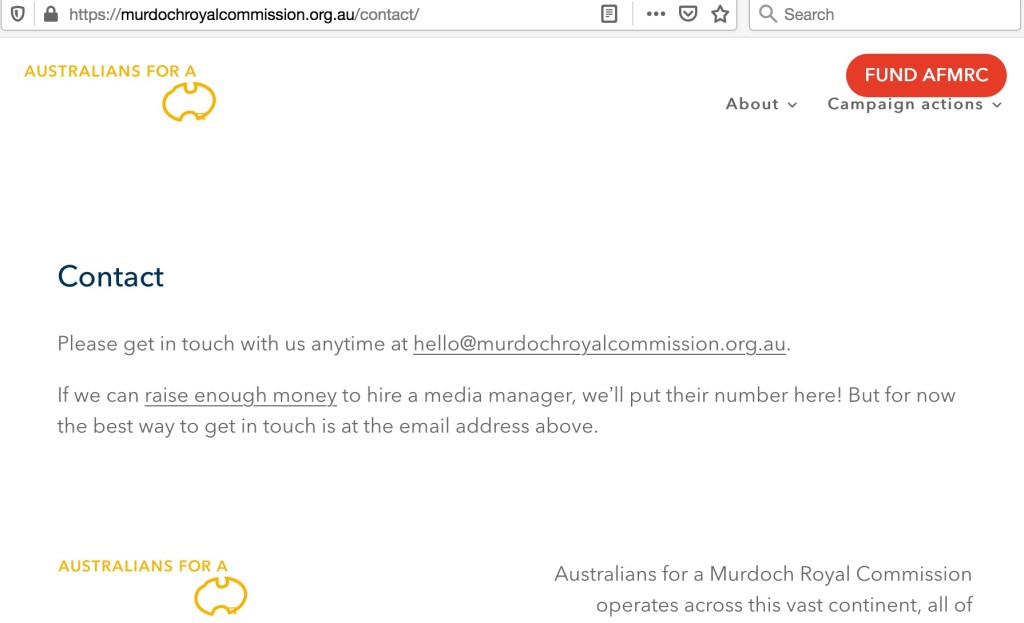
Task: Click the tracking protection shield icon
Action: pos(17,14)
